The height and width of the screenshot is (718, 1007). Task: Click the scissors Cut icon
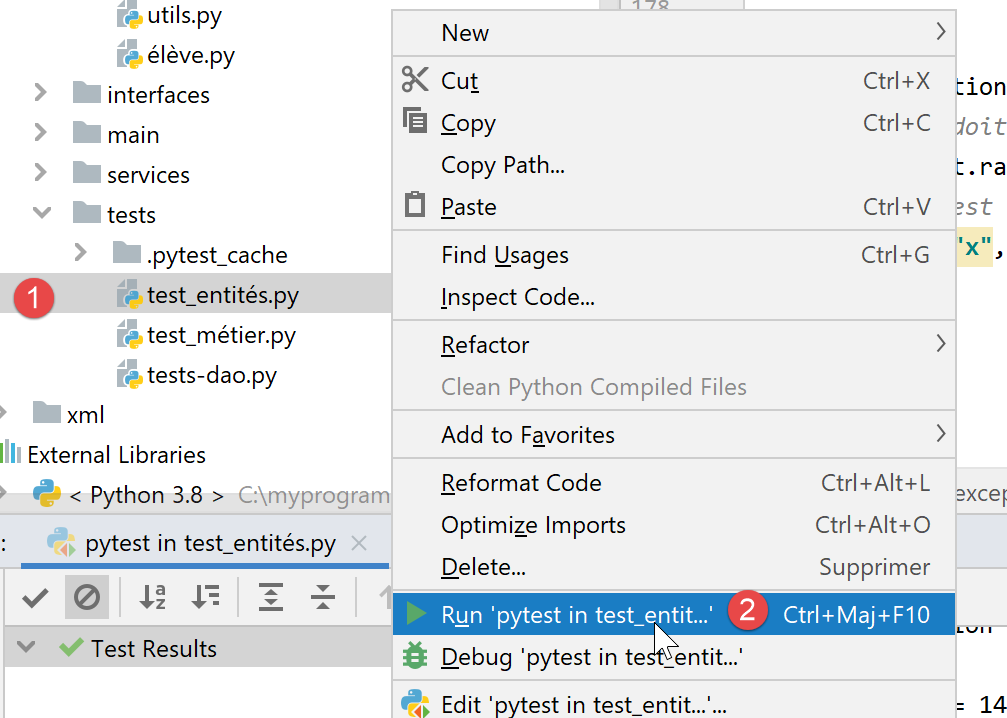(414, 80)
